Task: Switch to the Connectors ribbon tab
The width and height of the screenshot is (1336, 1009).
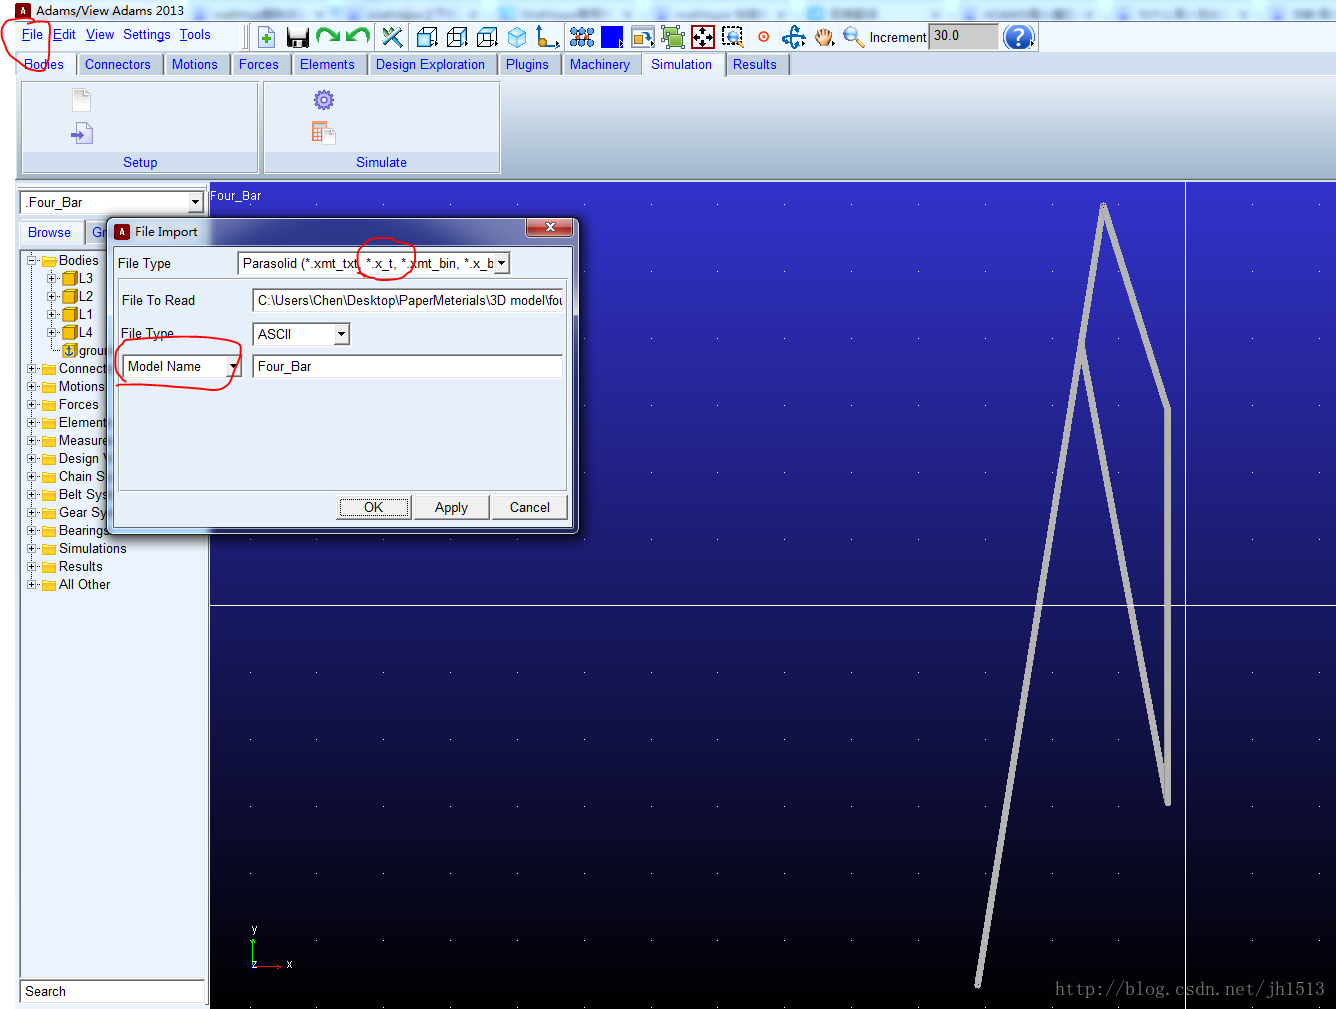Action: point(118,64)
